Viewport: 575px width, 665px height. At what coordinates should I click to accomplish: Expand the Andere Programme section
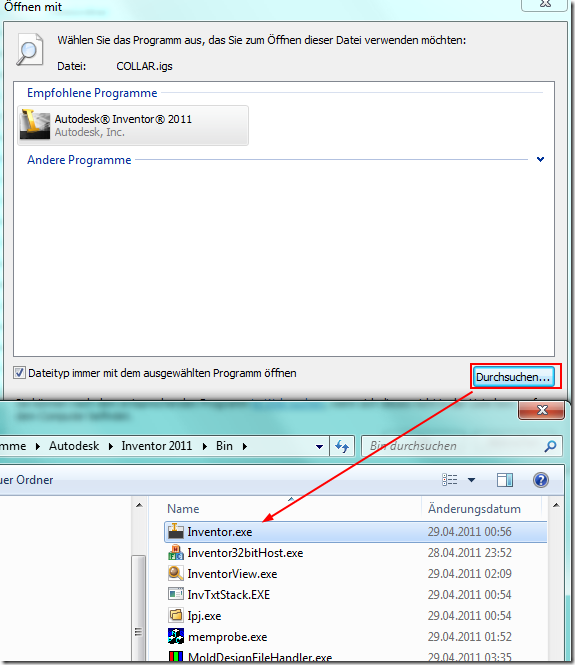pos(540,159)
